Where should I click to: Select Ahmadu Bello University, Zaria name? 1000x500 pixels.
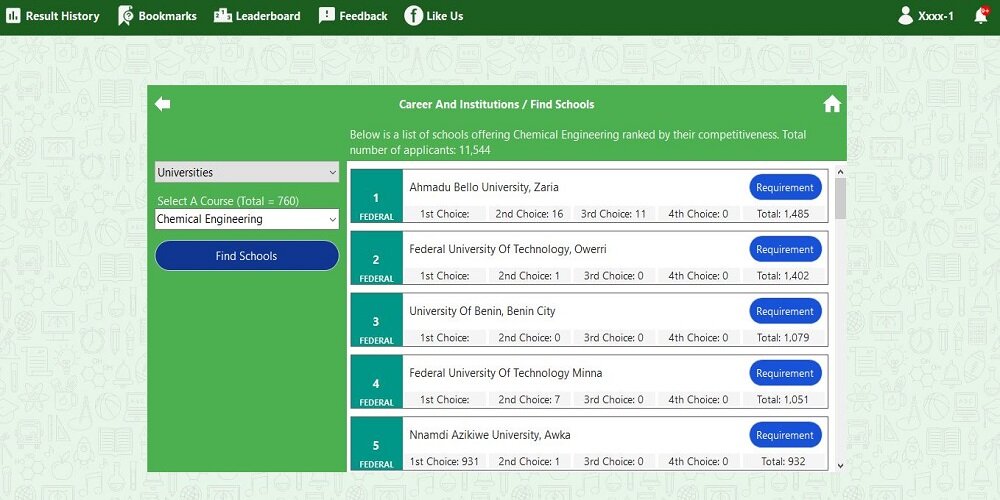point(484,187)
